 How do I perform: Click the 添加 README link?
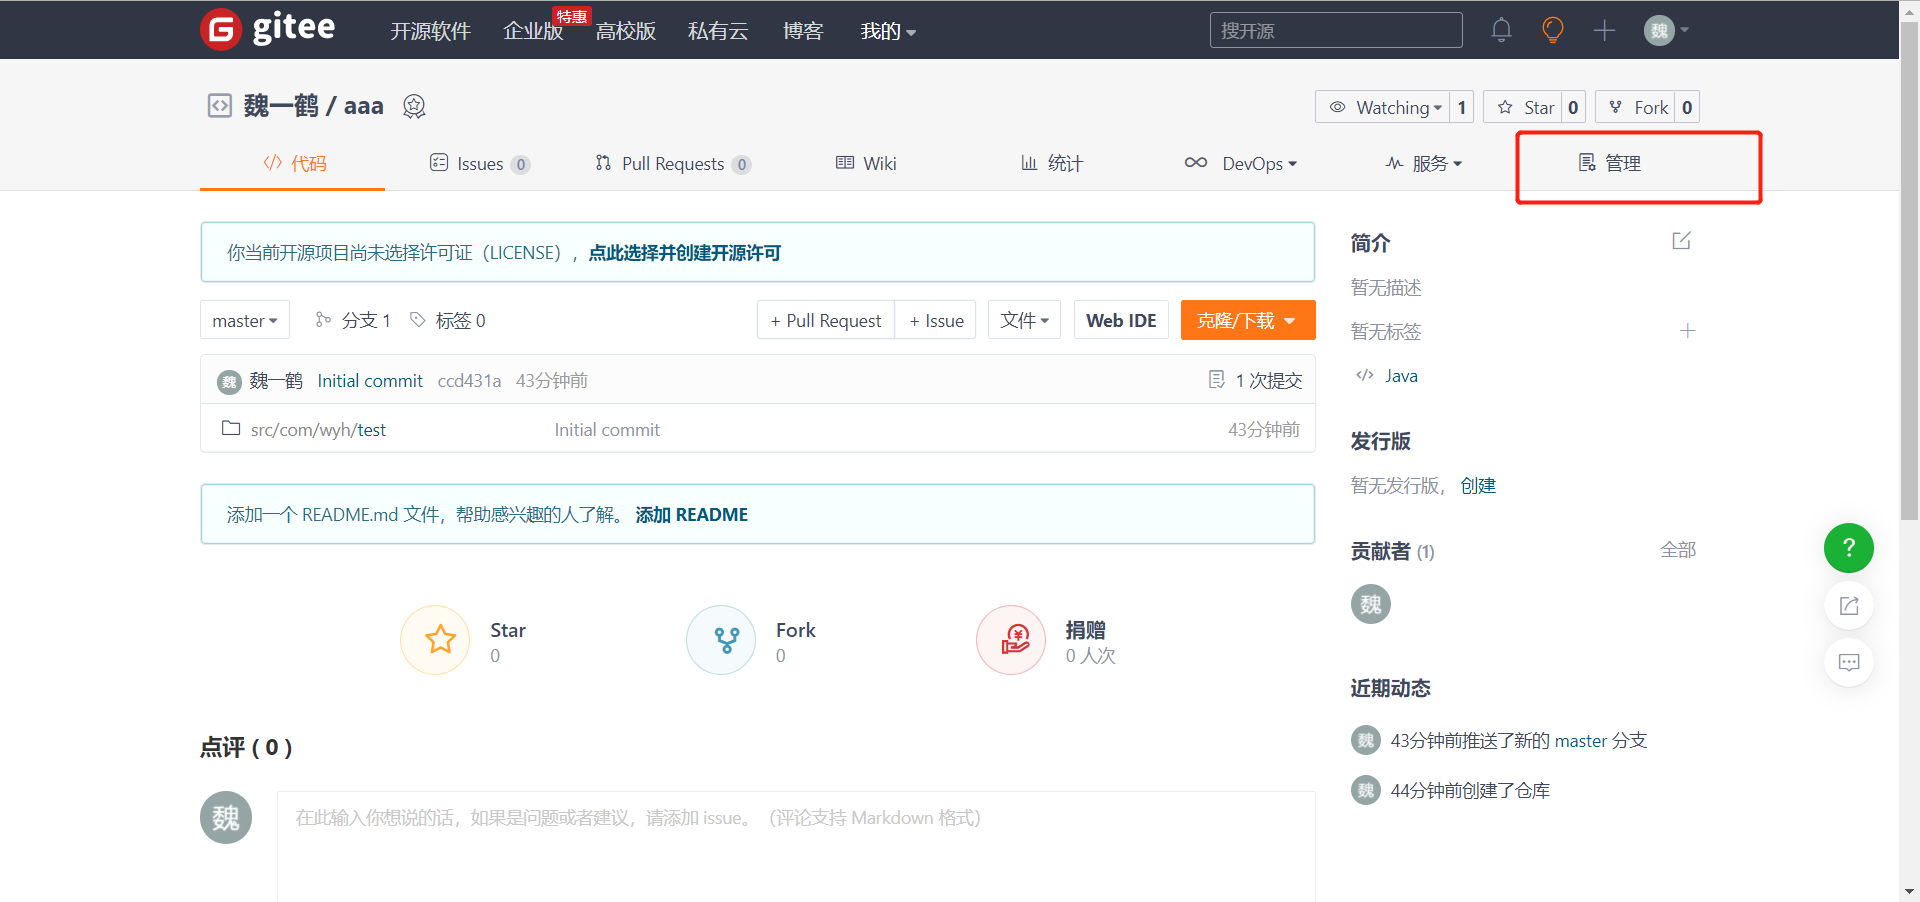[x=692, y=515]
